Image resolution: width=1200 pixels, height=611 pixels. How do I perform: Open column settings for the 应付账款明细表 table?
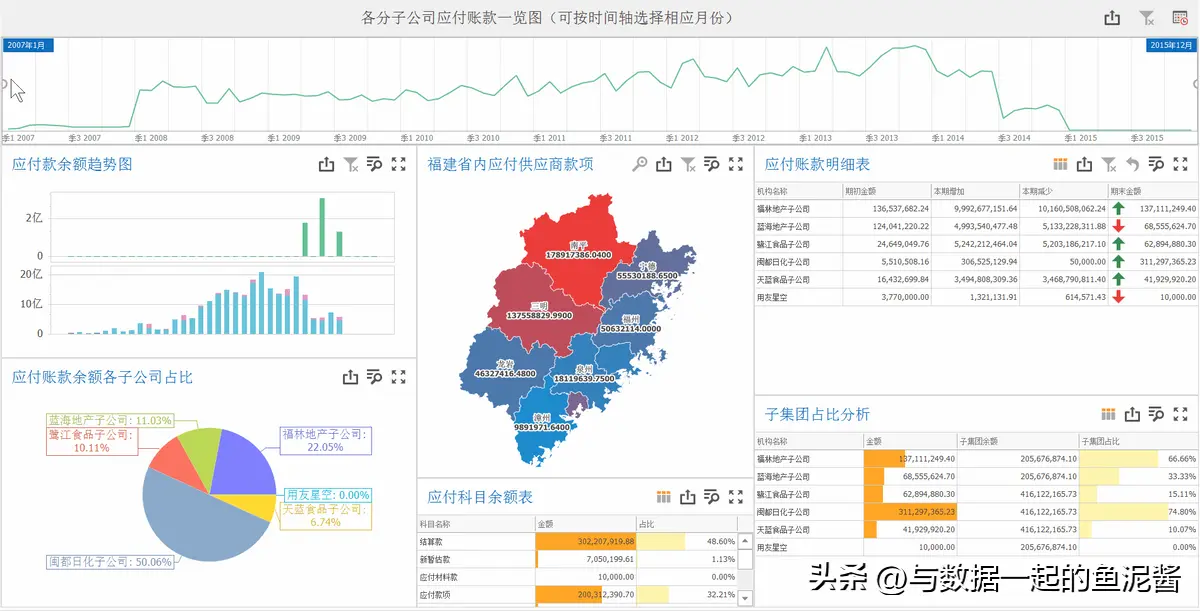pos(1061,164)
